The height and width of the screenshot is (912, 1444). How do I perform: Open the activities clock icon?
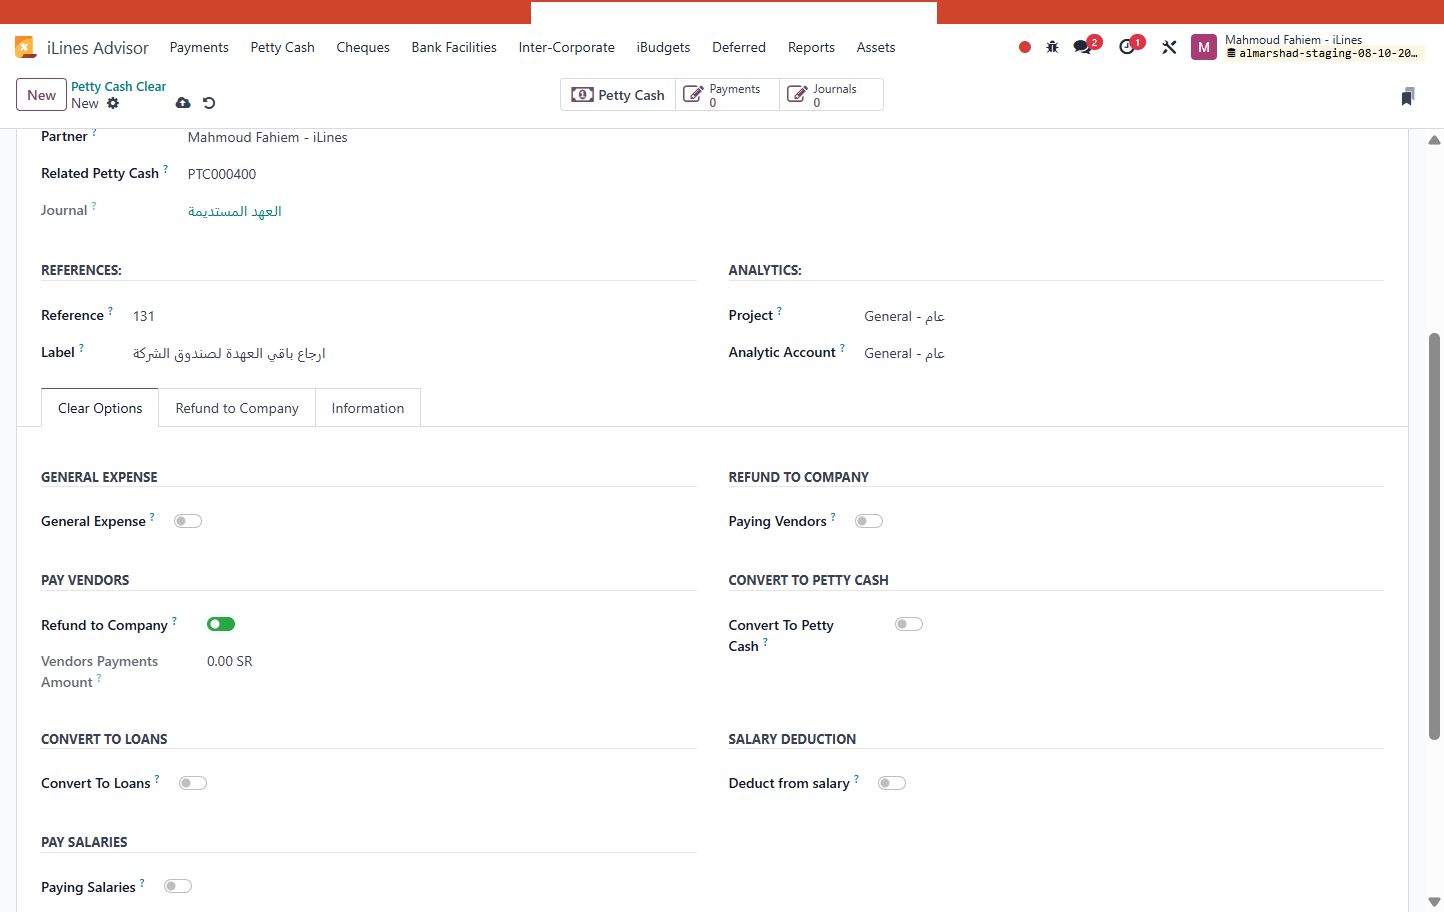(x=1127, y=47)
